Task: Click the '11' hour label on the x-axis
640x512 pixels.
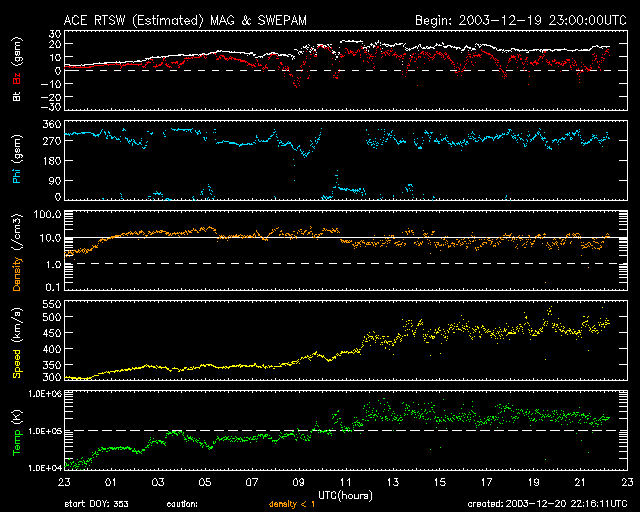Action: point(346,482)
